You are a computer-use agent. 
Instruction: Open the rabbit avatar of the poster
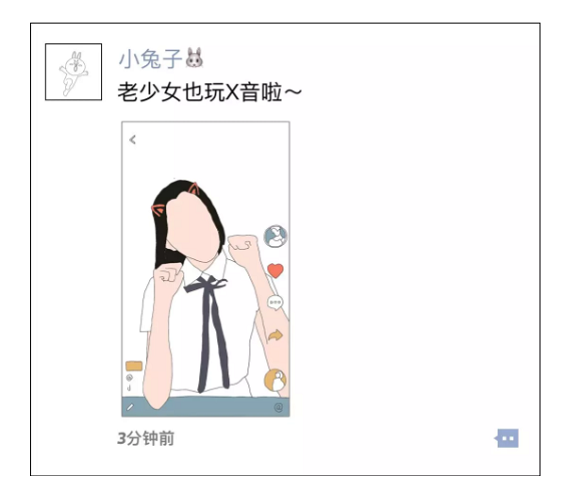pyautogui.click(x=74, y=72)
